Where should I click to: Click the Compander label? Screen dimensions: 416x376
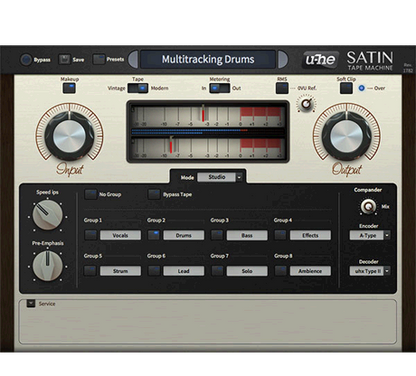(x=368, y=190)
